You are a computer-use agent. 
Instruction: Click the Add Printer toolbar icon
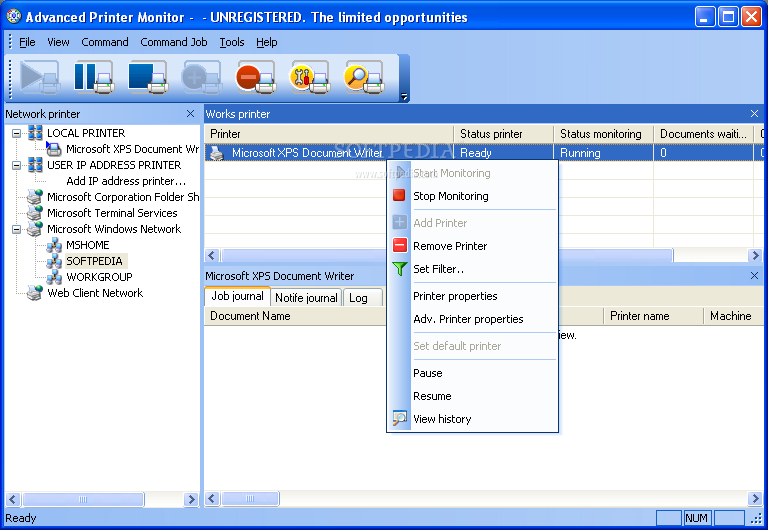[201, 78]
